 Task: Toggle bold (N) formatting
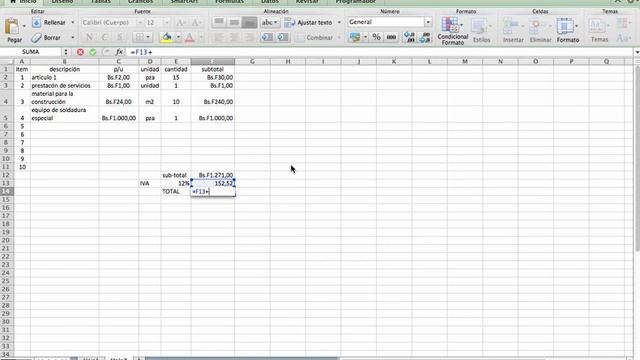coord(89,38)
